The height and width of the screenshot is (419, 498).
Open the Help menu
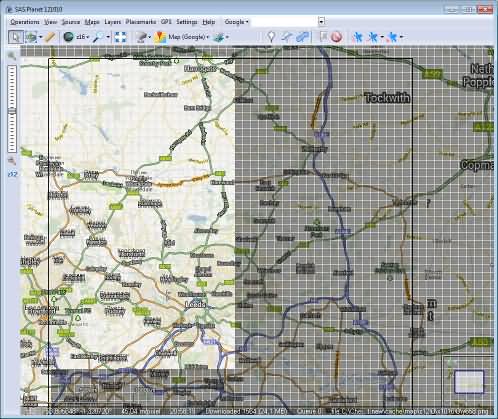pos(208,22)
